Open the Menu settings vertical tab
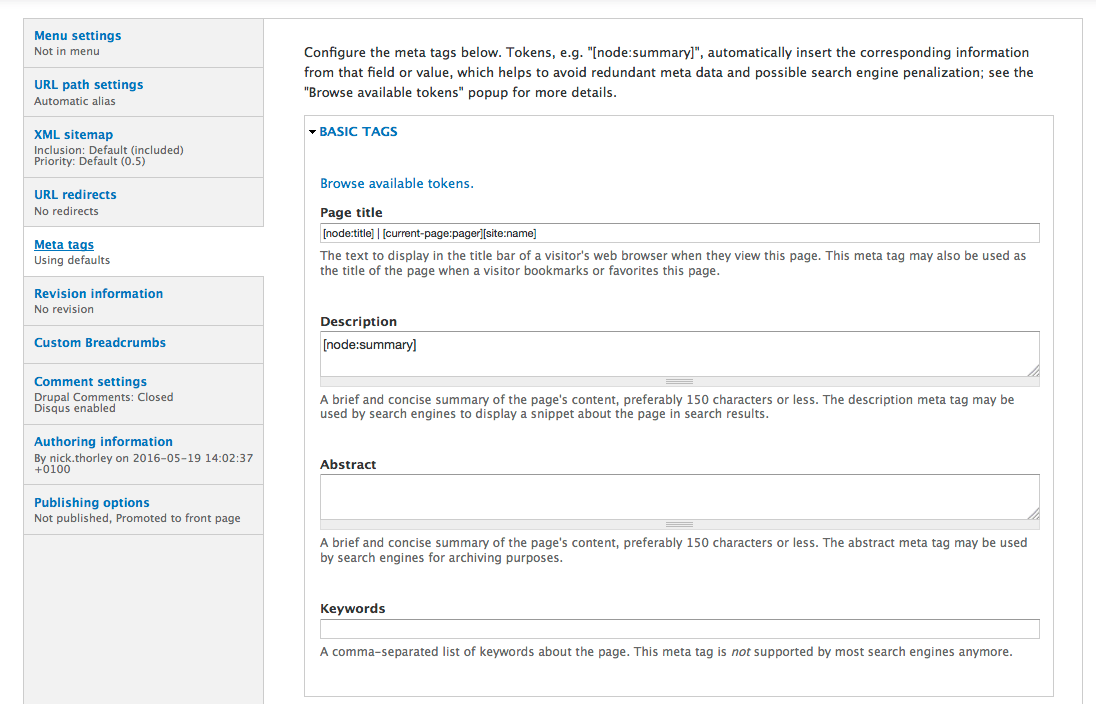Screen dimensions: 1096x704 [78, 36]
